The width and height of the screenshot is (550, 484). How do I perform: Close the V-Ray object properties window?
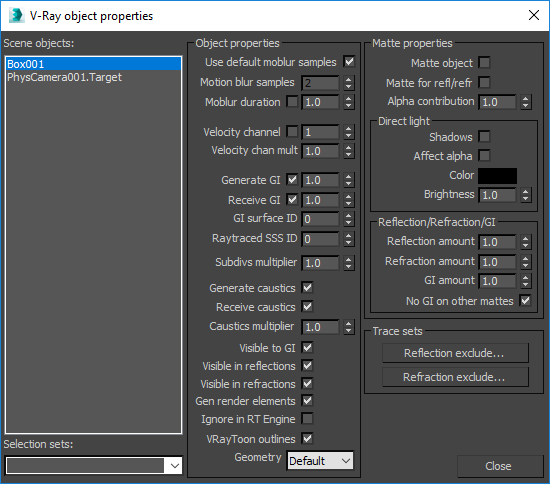[x=534, y=15]
